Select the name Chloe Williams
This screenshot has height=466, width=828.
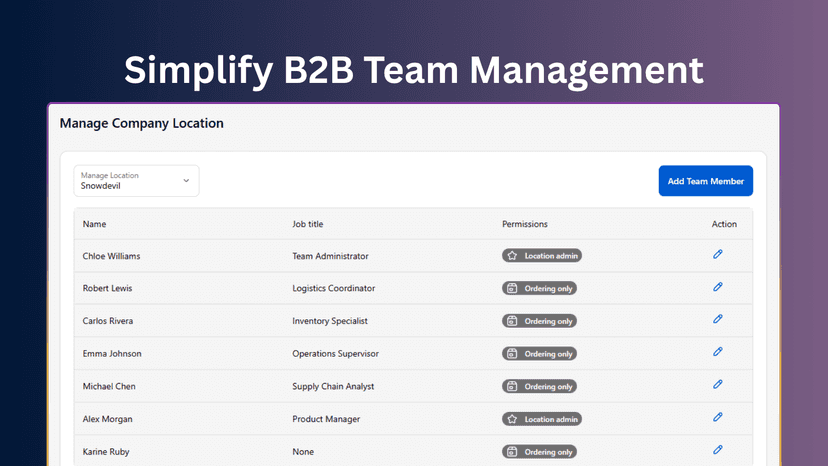[x=111, y=256]
